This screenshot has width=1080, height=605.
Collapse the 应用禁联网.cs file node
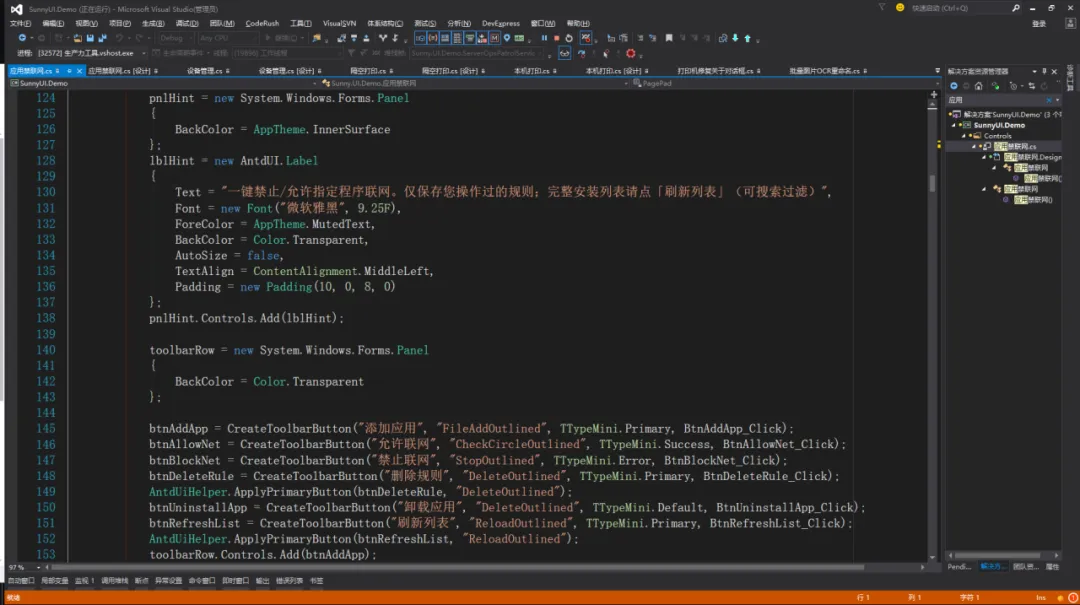[x=974, y=146]
